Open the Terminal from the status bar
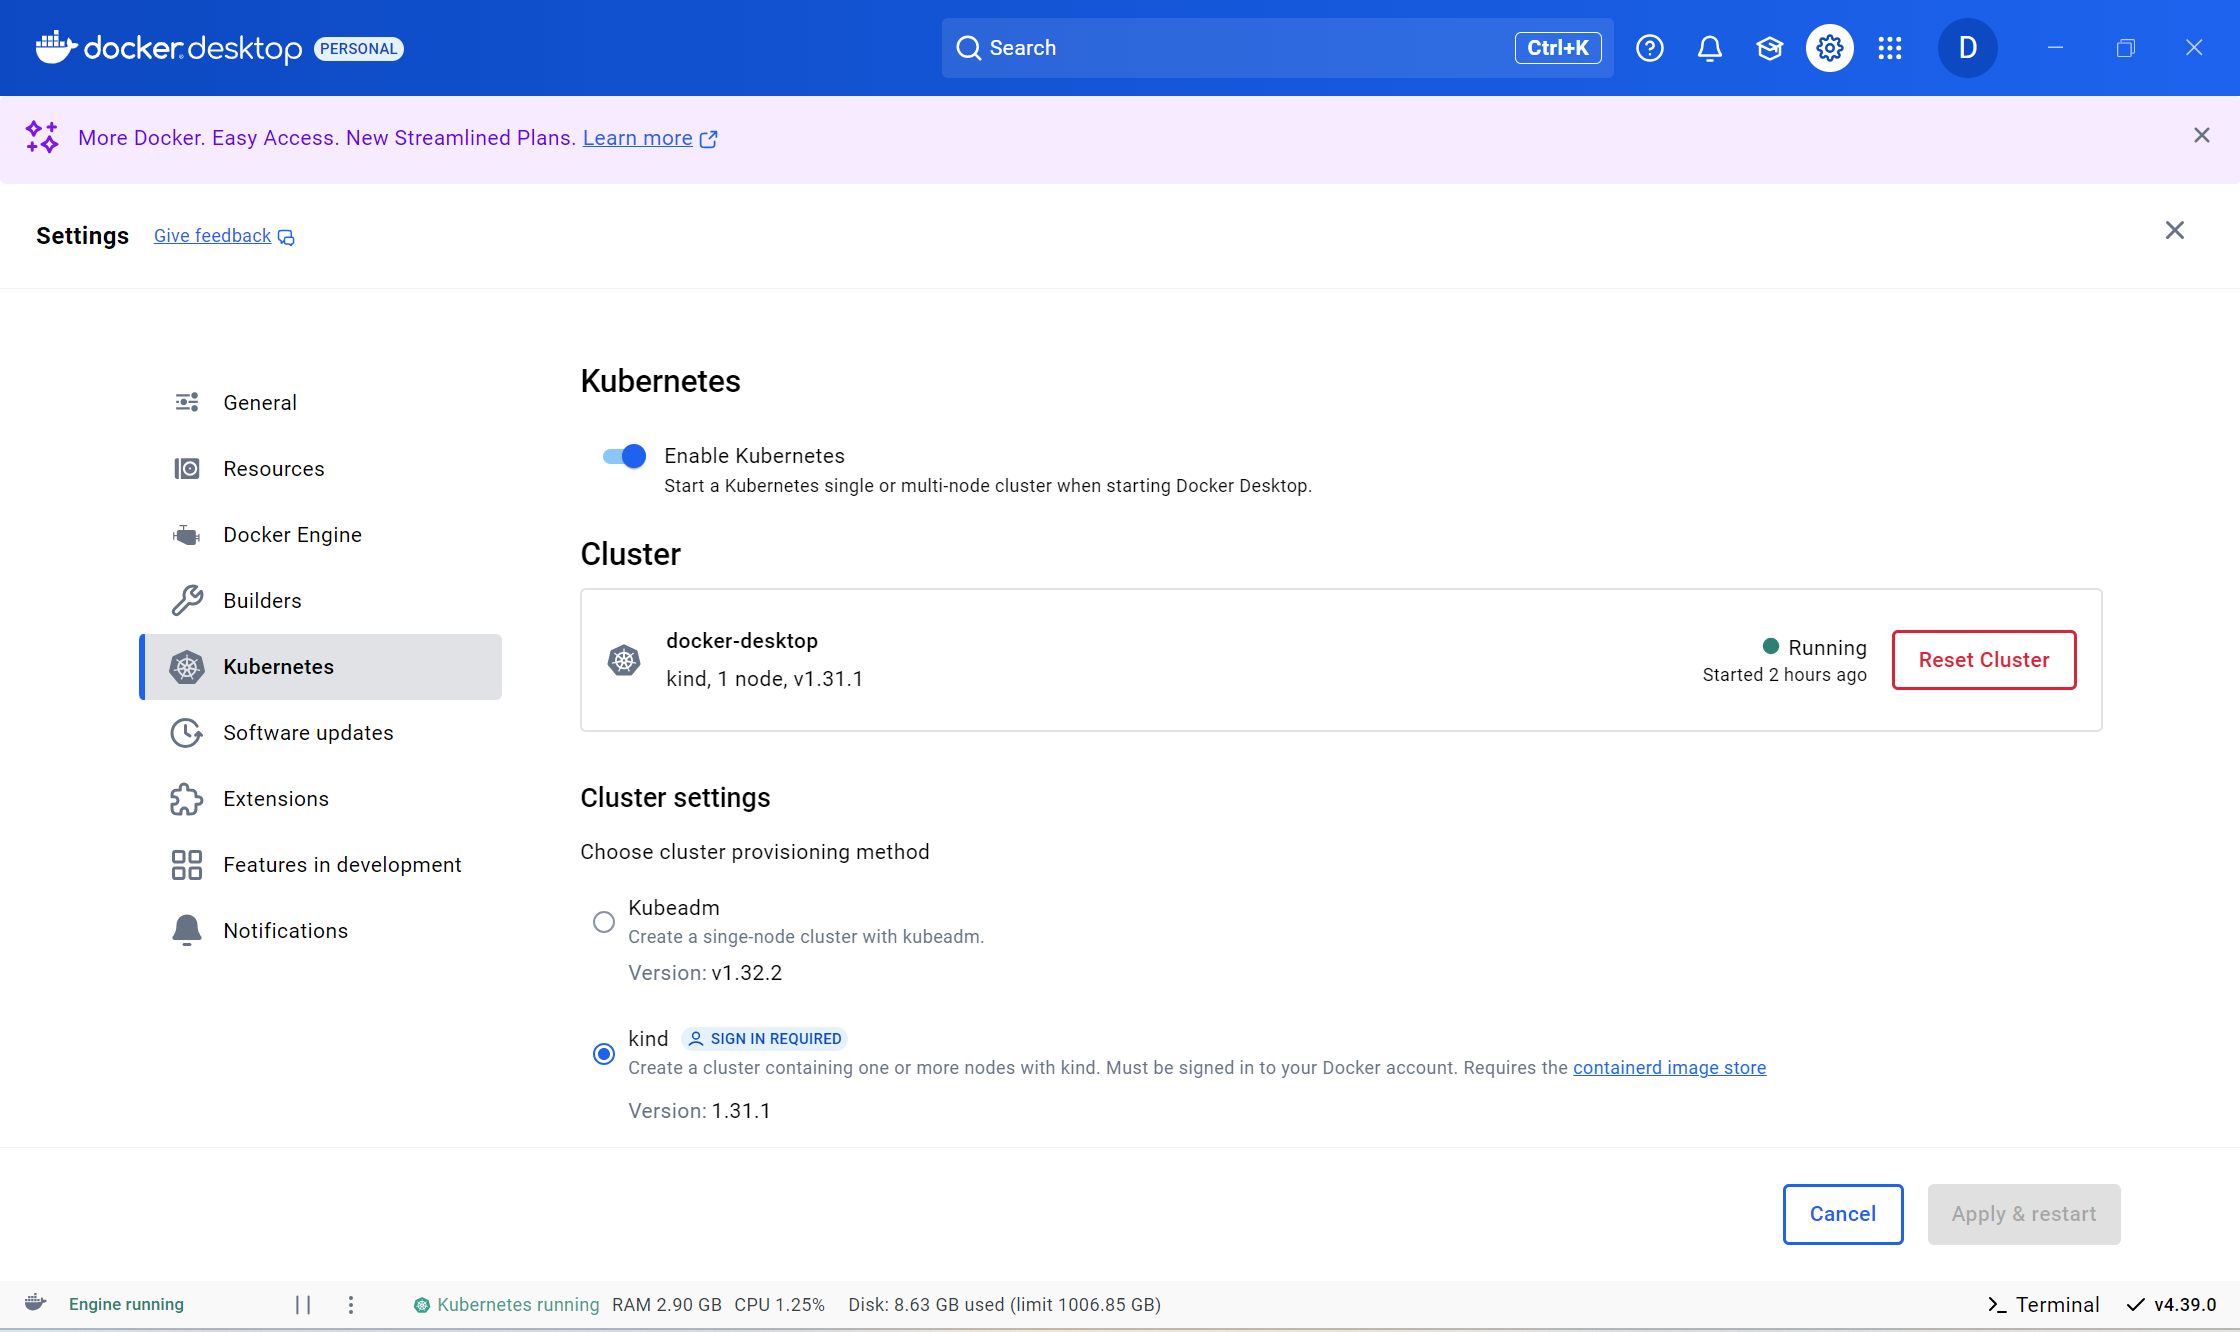This screenshot has width=2240, height=1332. coord(2043,1305)
